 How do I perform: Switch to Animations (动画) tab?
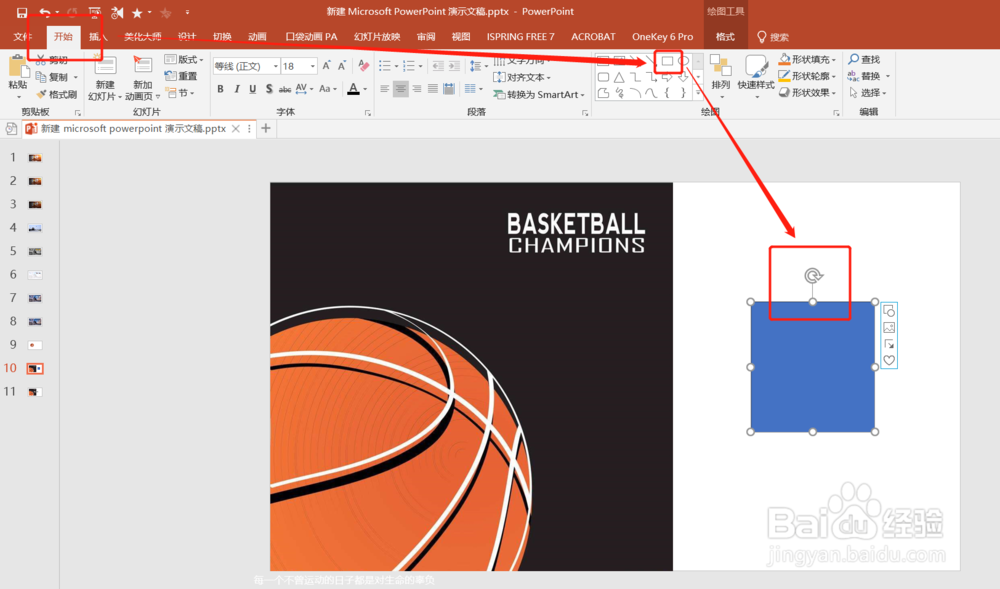coord(257,36)
